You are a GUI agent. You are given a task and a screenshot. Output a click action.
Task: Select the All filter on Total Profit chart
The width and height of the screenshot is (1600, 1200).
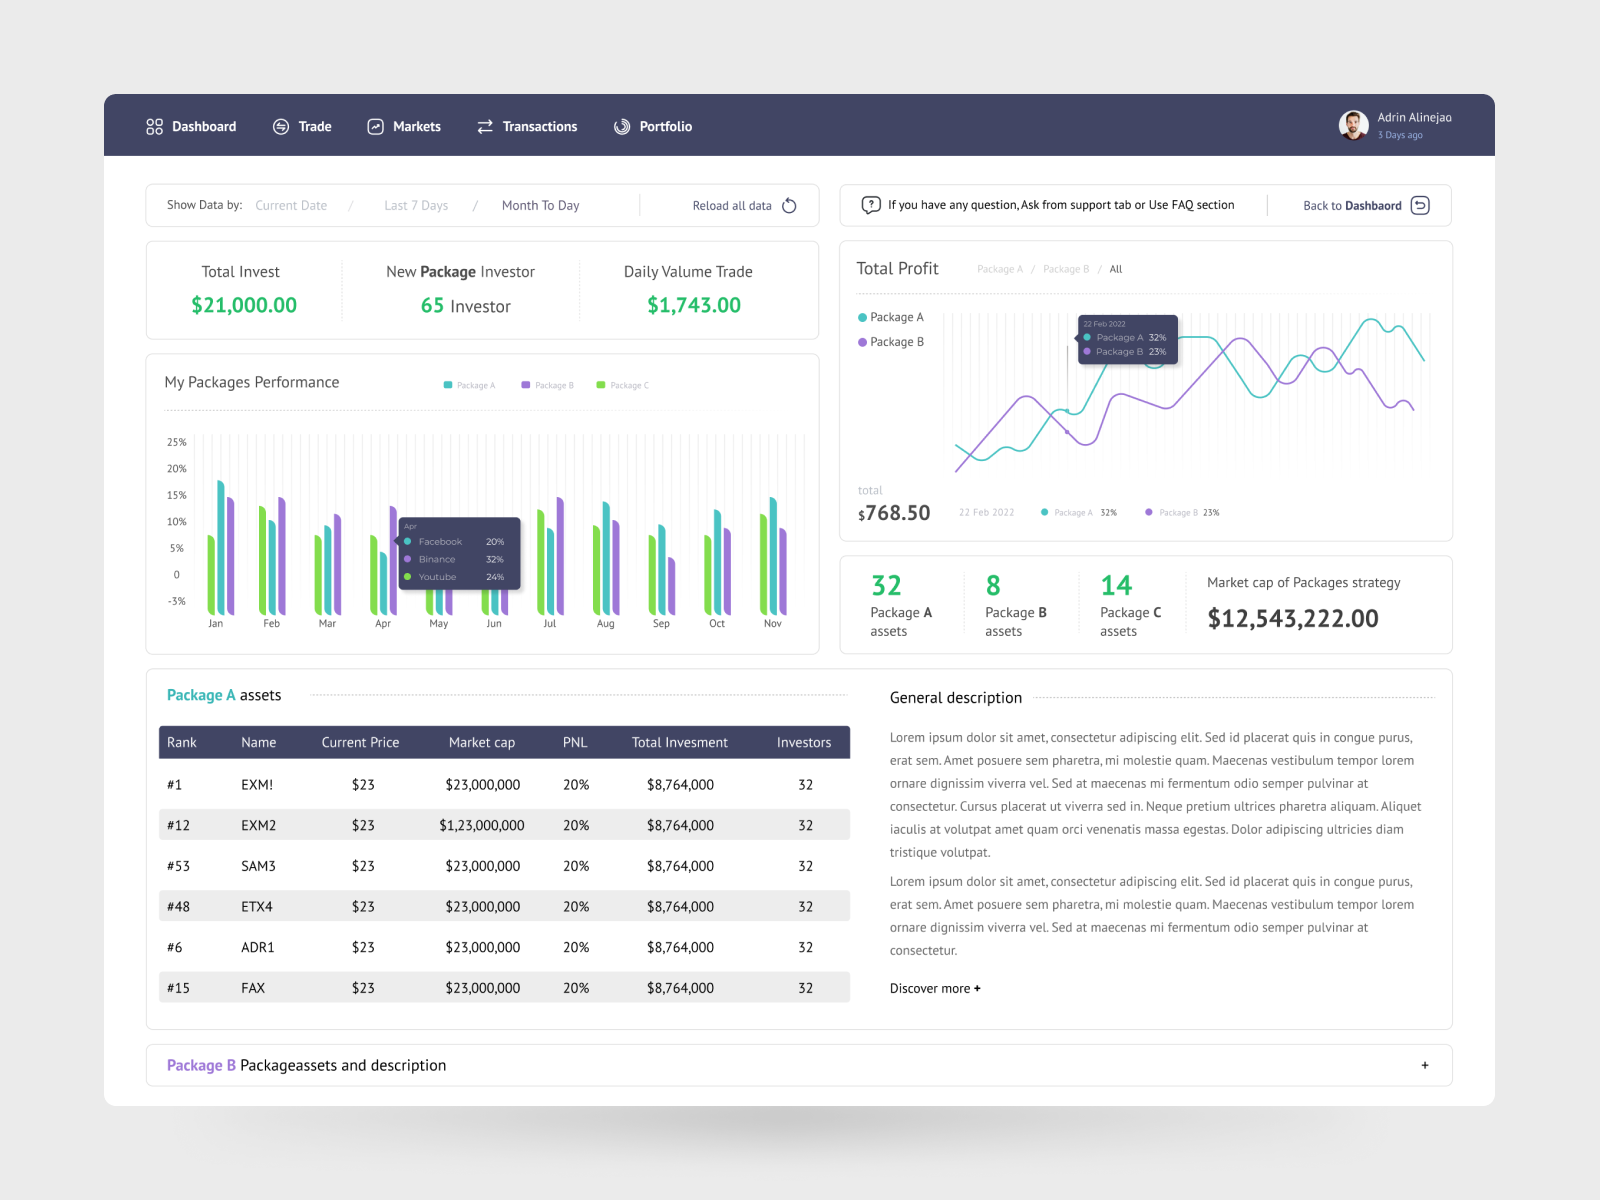(1116, 269)
